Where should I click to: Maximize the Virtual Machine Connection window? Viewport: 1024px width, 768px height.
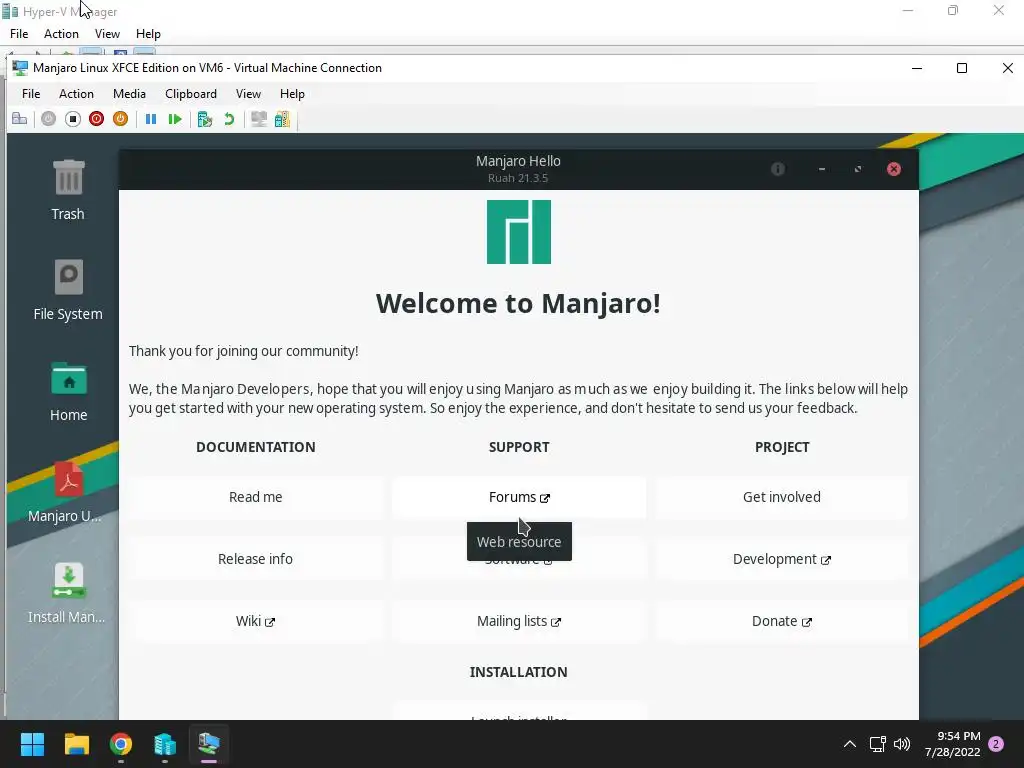pyautogui.click(x=961, y=68)
